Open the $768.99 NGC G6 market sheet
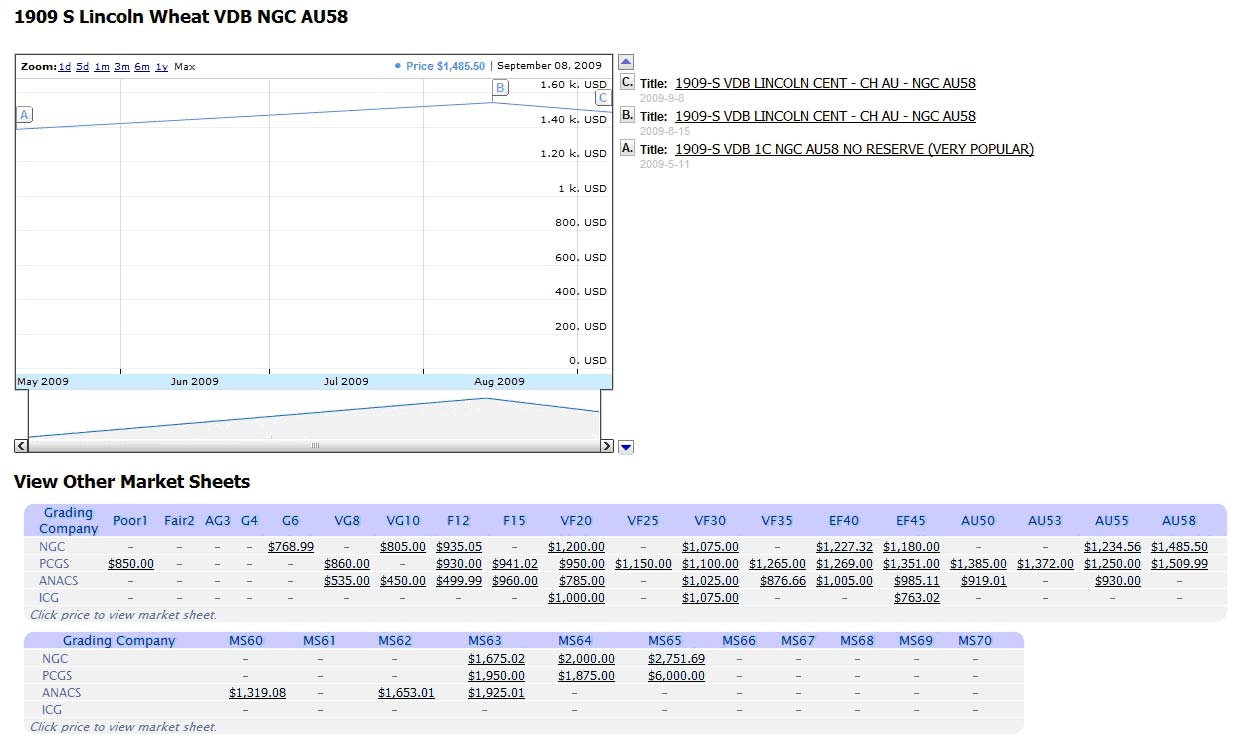The image size is (1241, 739). click(x=290, y=546)
